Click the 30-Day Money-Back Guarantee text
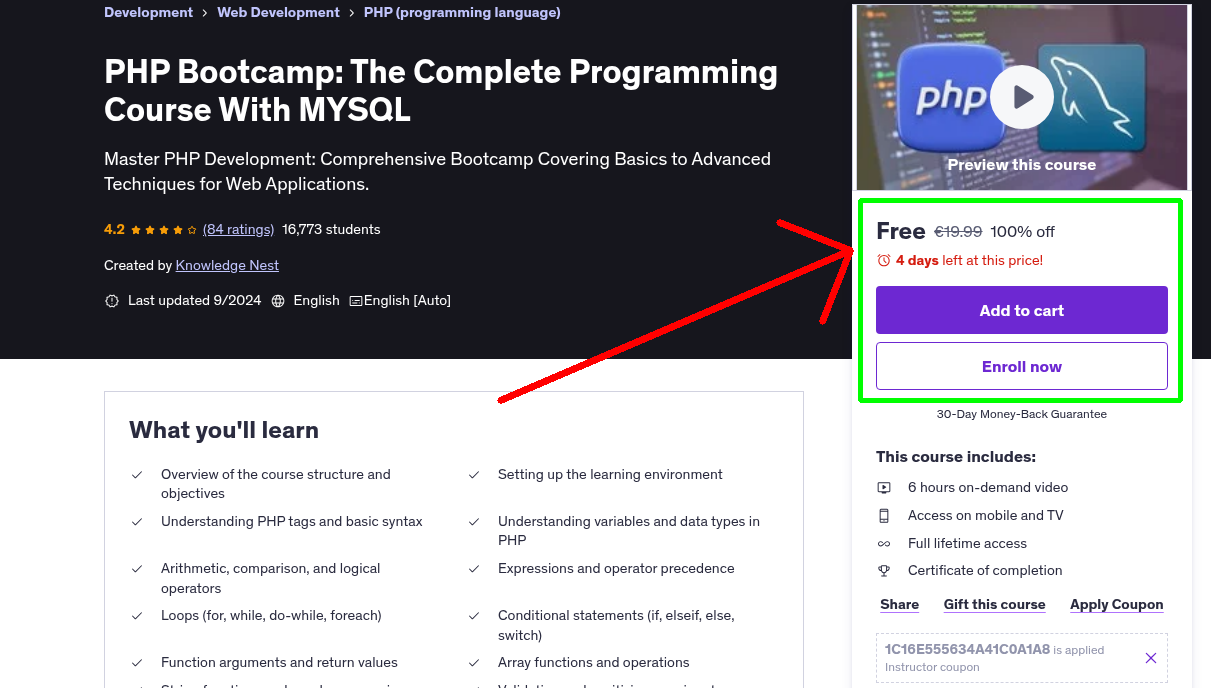 pos(1022,414)
